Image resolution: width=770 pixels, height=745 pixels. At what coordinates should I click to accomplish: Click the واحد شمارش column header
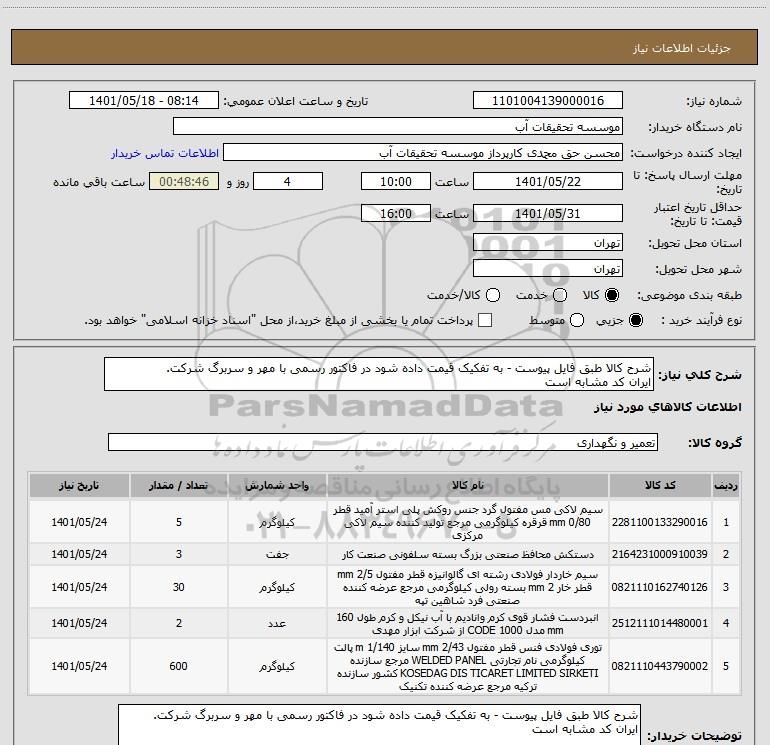click(x=277, y=485)
